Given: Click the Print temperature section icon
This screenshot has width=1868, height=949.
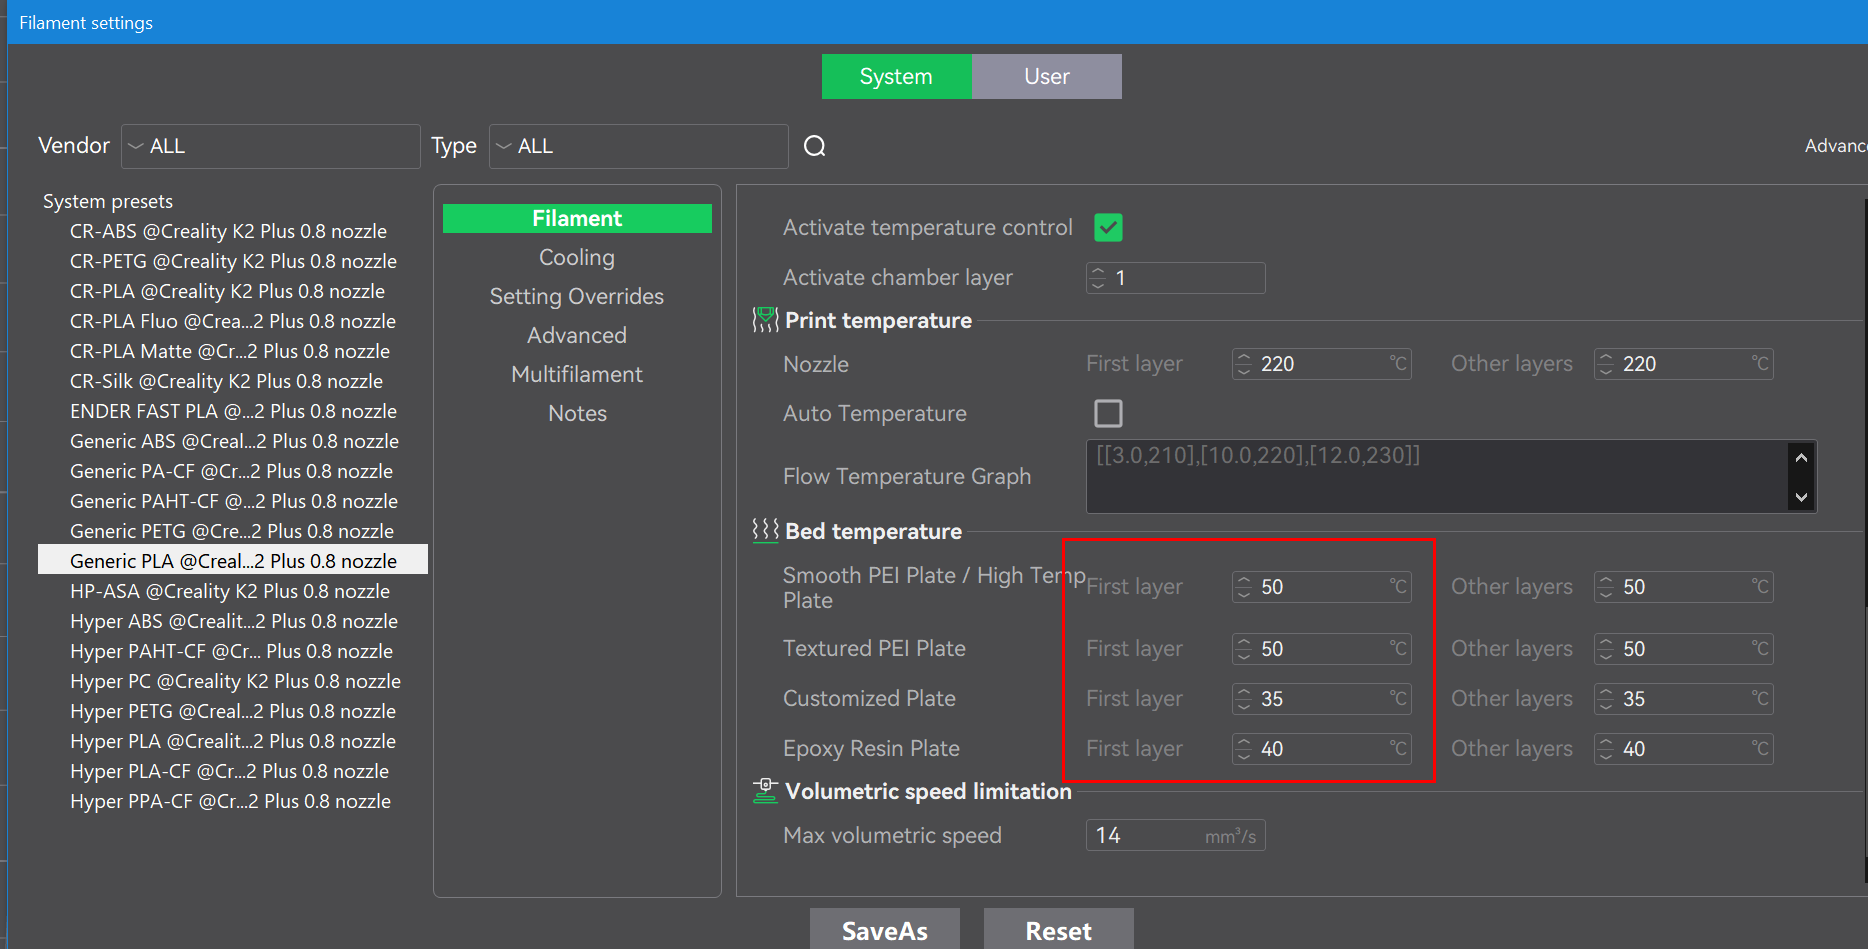Looking at the screenshot, I should (x=765, y=320).
